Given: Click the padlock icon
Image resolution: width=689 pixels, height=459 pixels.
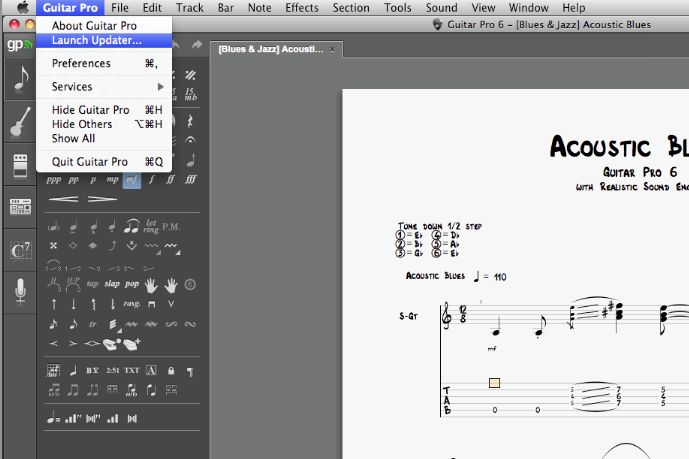Looking at the screenshot, I should [x=171, y=371].
